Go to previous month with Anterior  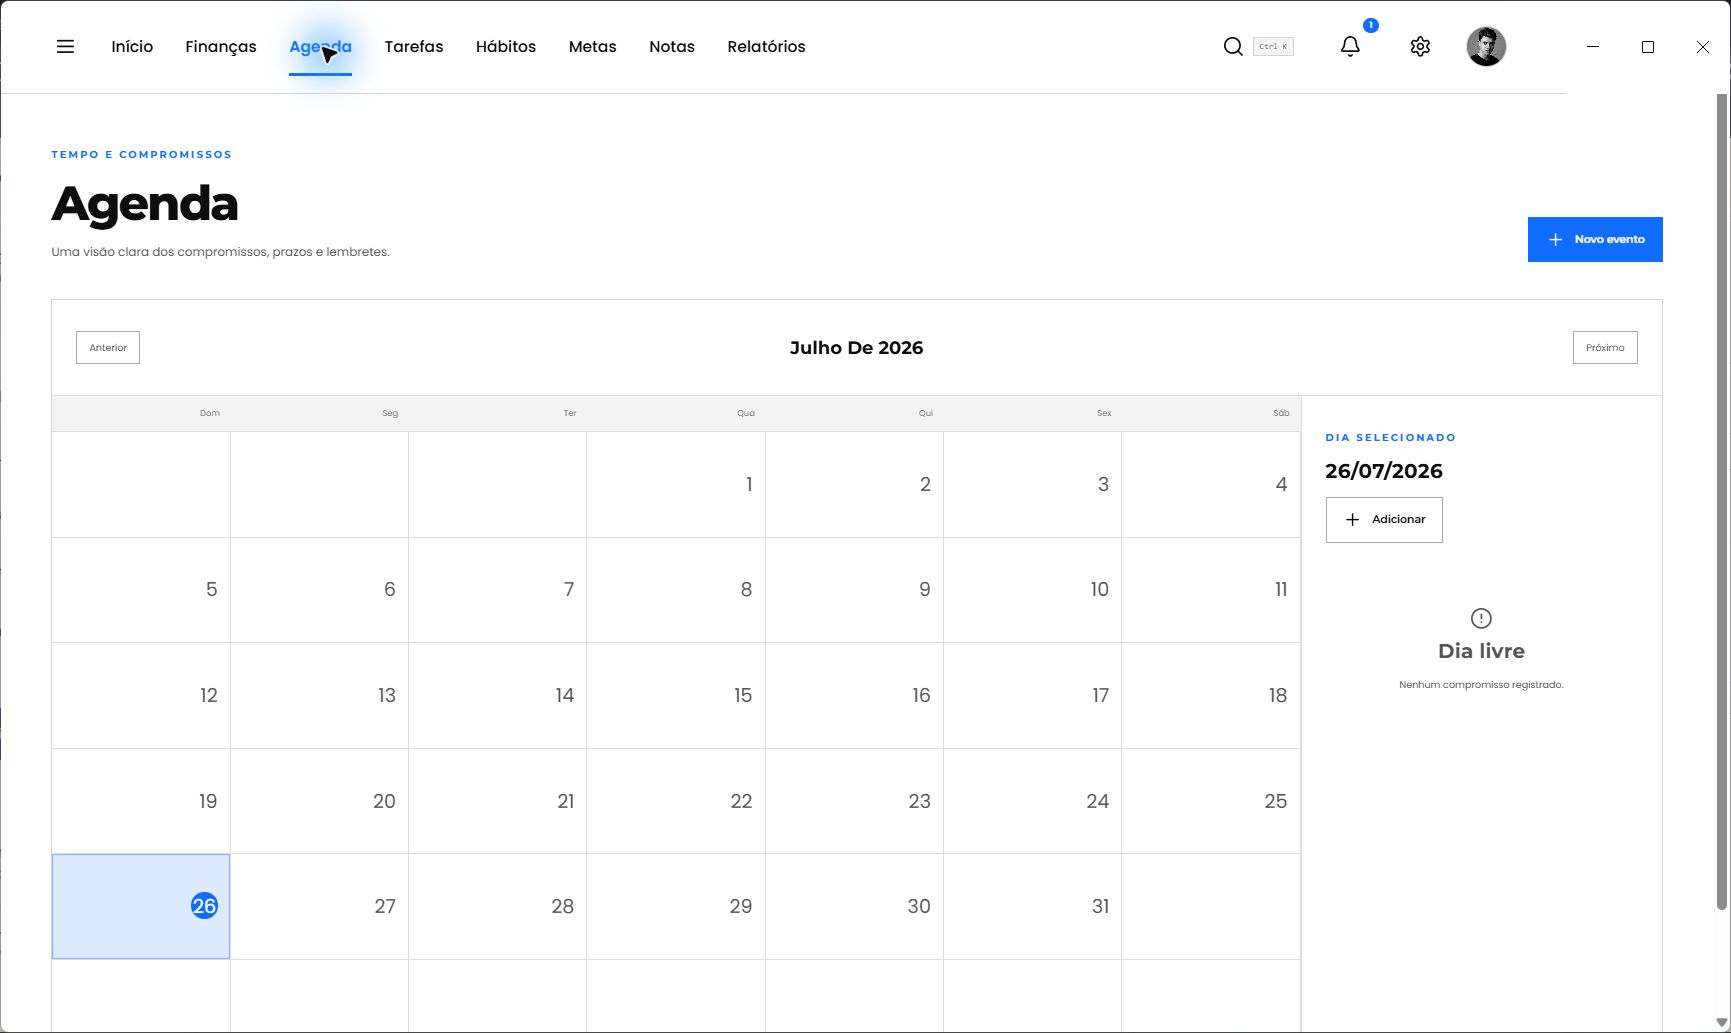tap(108, 348)
